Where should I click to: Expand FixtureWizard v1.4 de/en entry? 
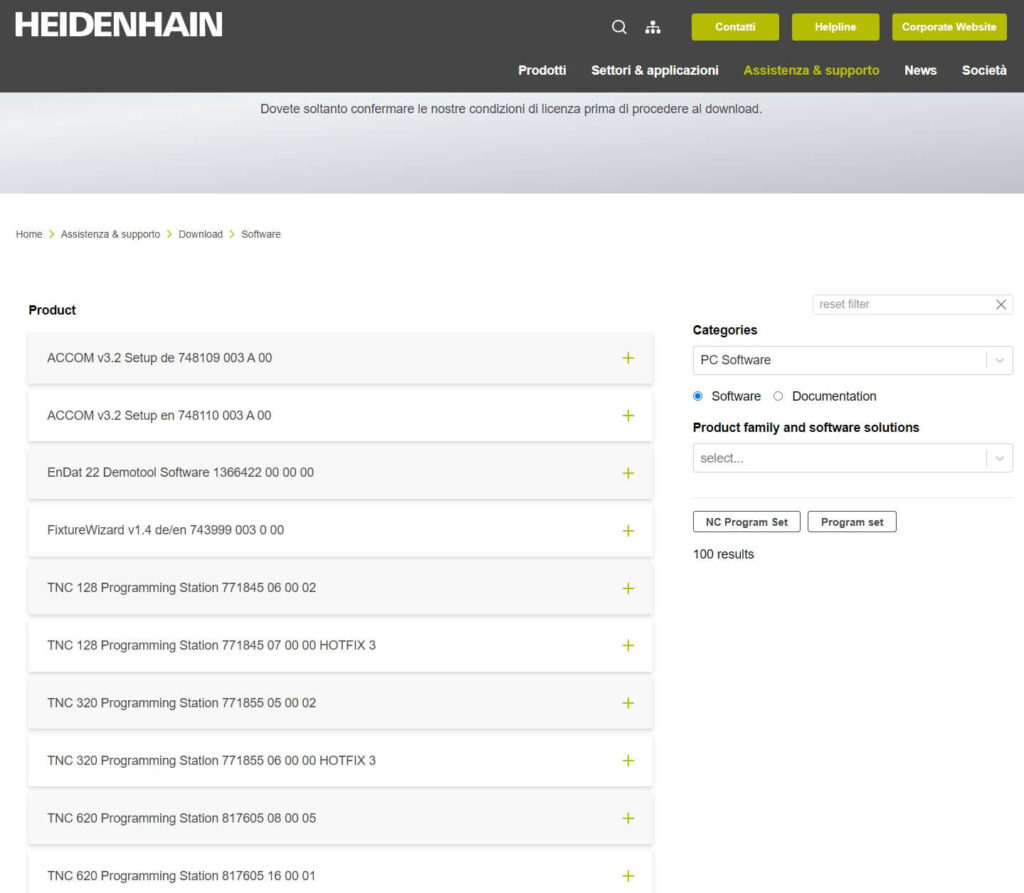click(628, 531)
